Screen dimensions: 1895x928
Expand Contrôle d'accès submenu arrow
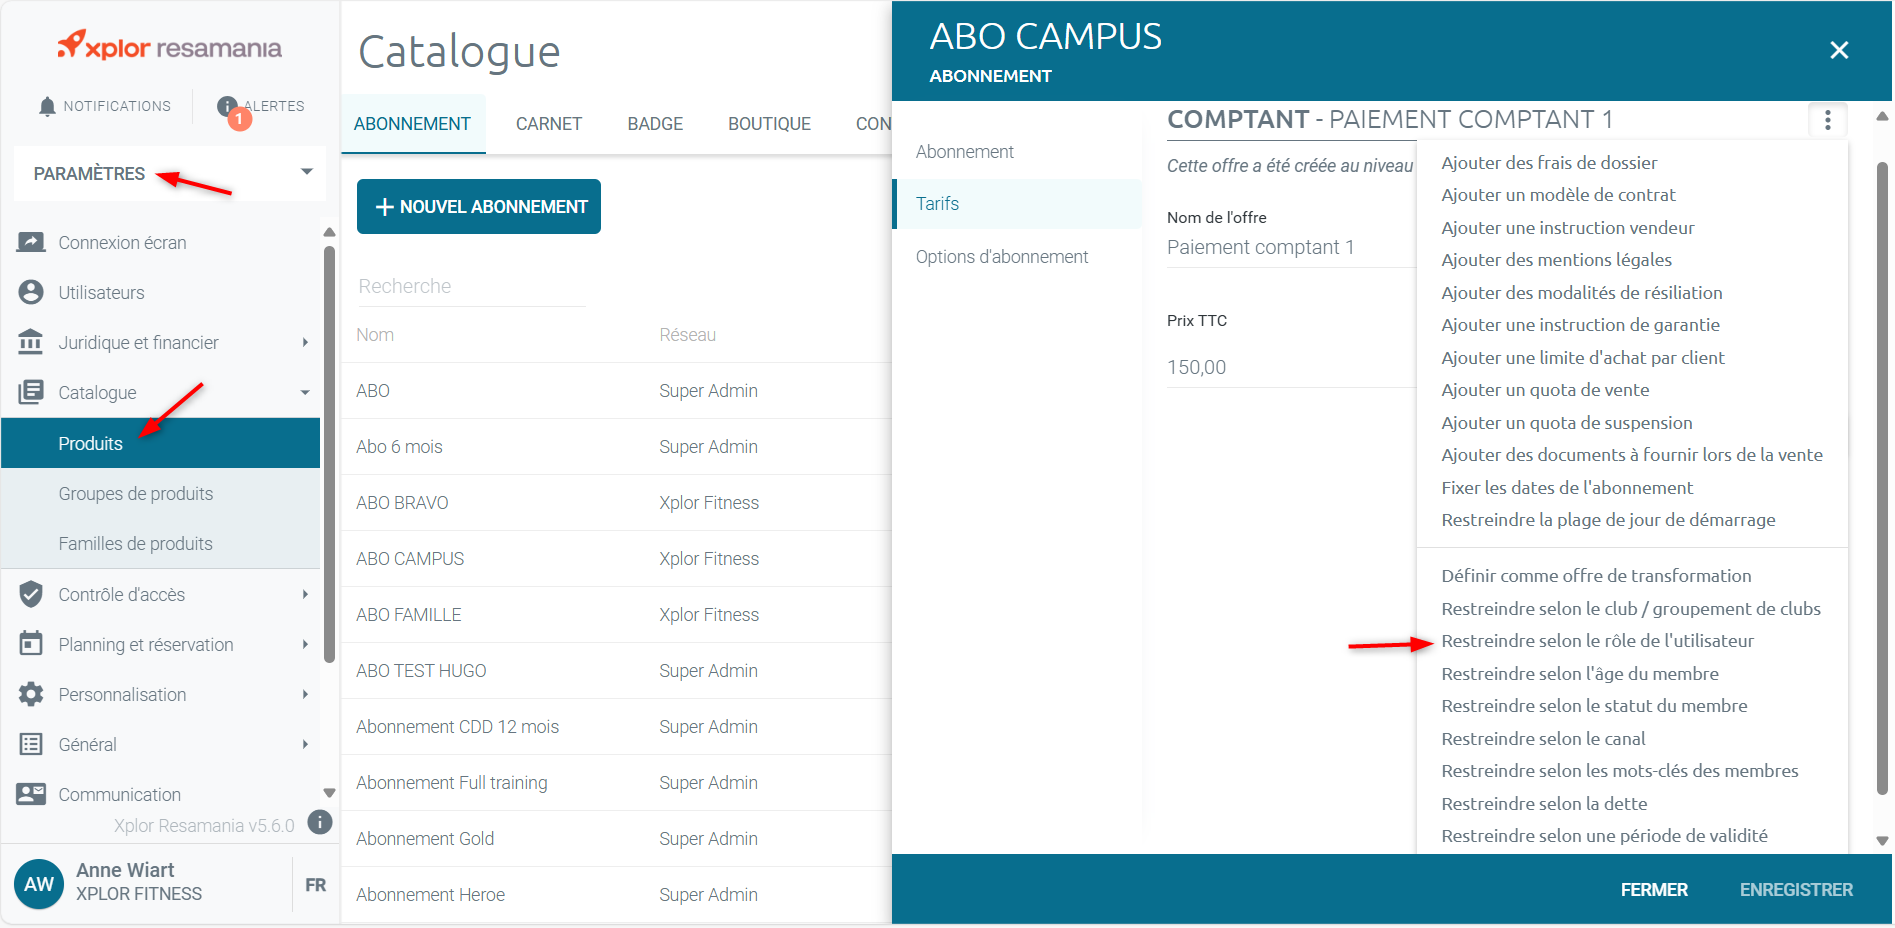(305, 594)
